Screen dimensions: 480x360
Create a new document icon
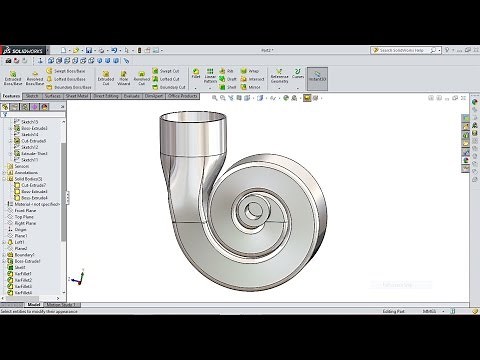(63, 50)
